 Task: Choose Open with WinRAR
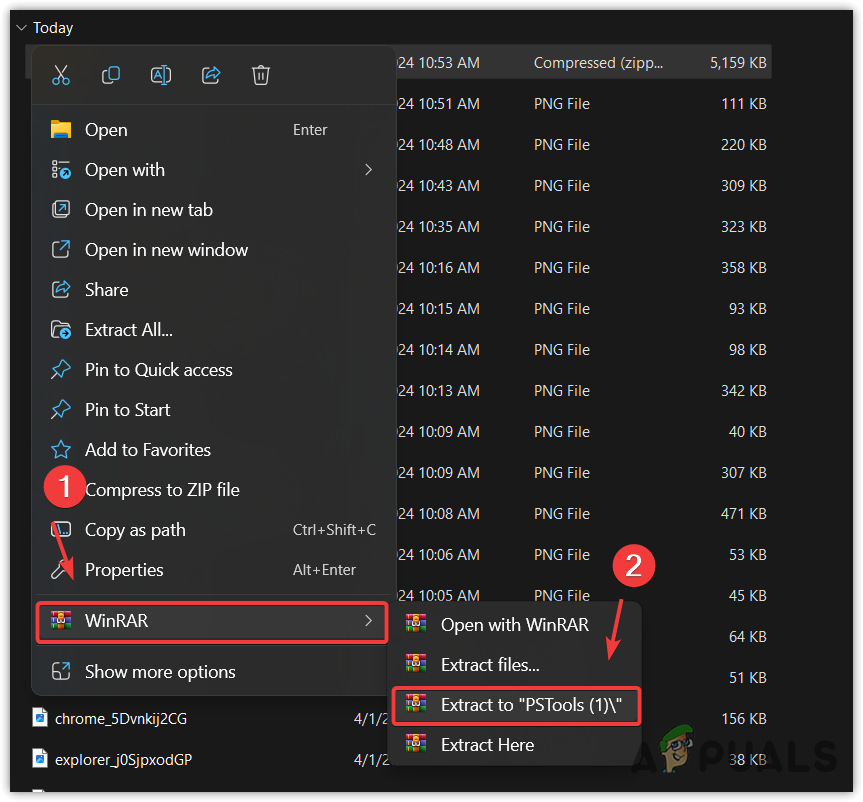(515, 625)
